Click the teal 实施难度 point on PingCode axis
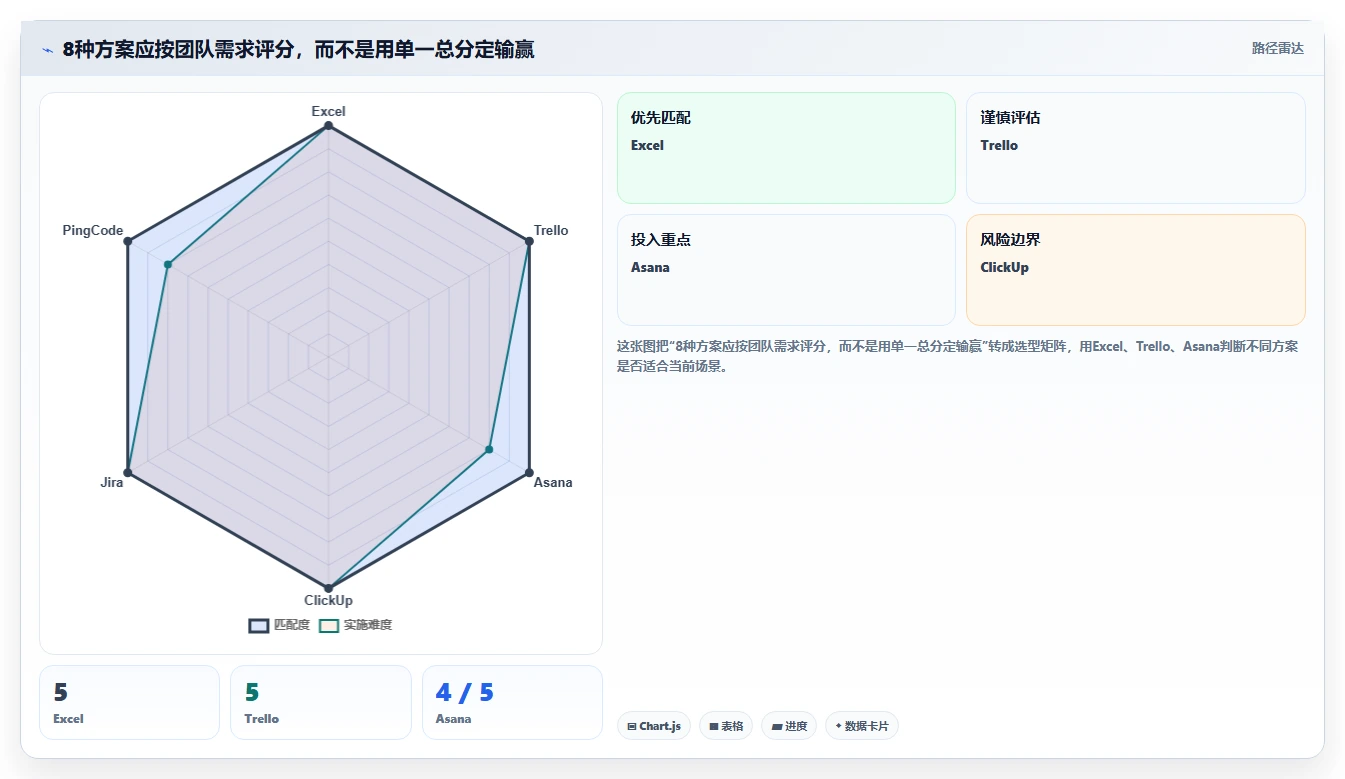The width and height of the screenshot is (1345, 779). click(168, 264)
